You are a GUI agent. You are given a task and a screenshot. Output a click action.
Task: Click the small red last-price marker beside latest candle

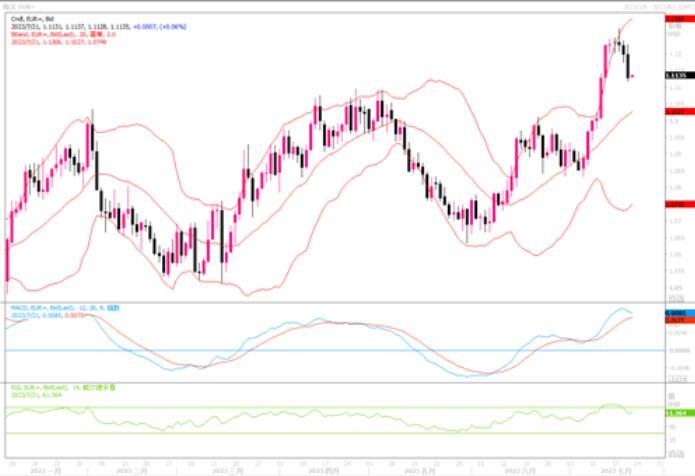(632, 76)
